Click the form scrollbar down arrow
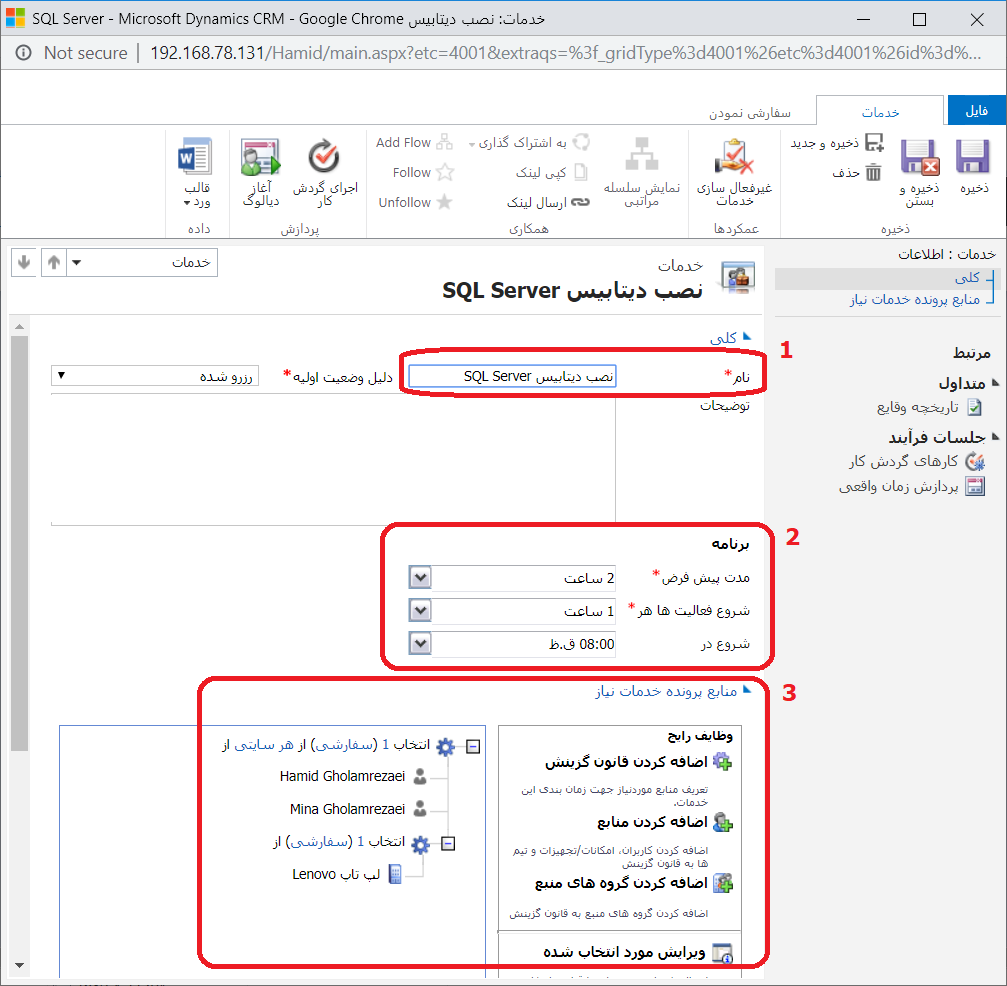The height and width of the screenshot is (986, 1007). (x=19, y=965)
